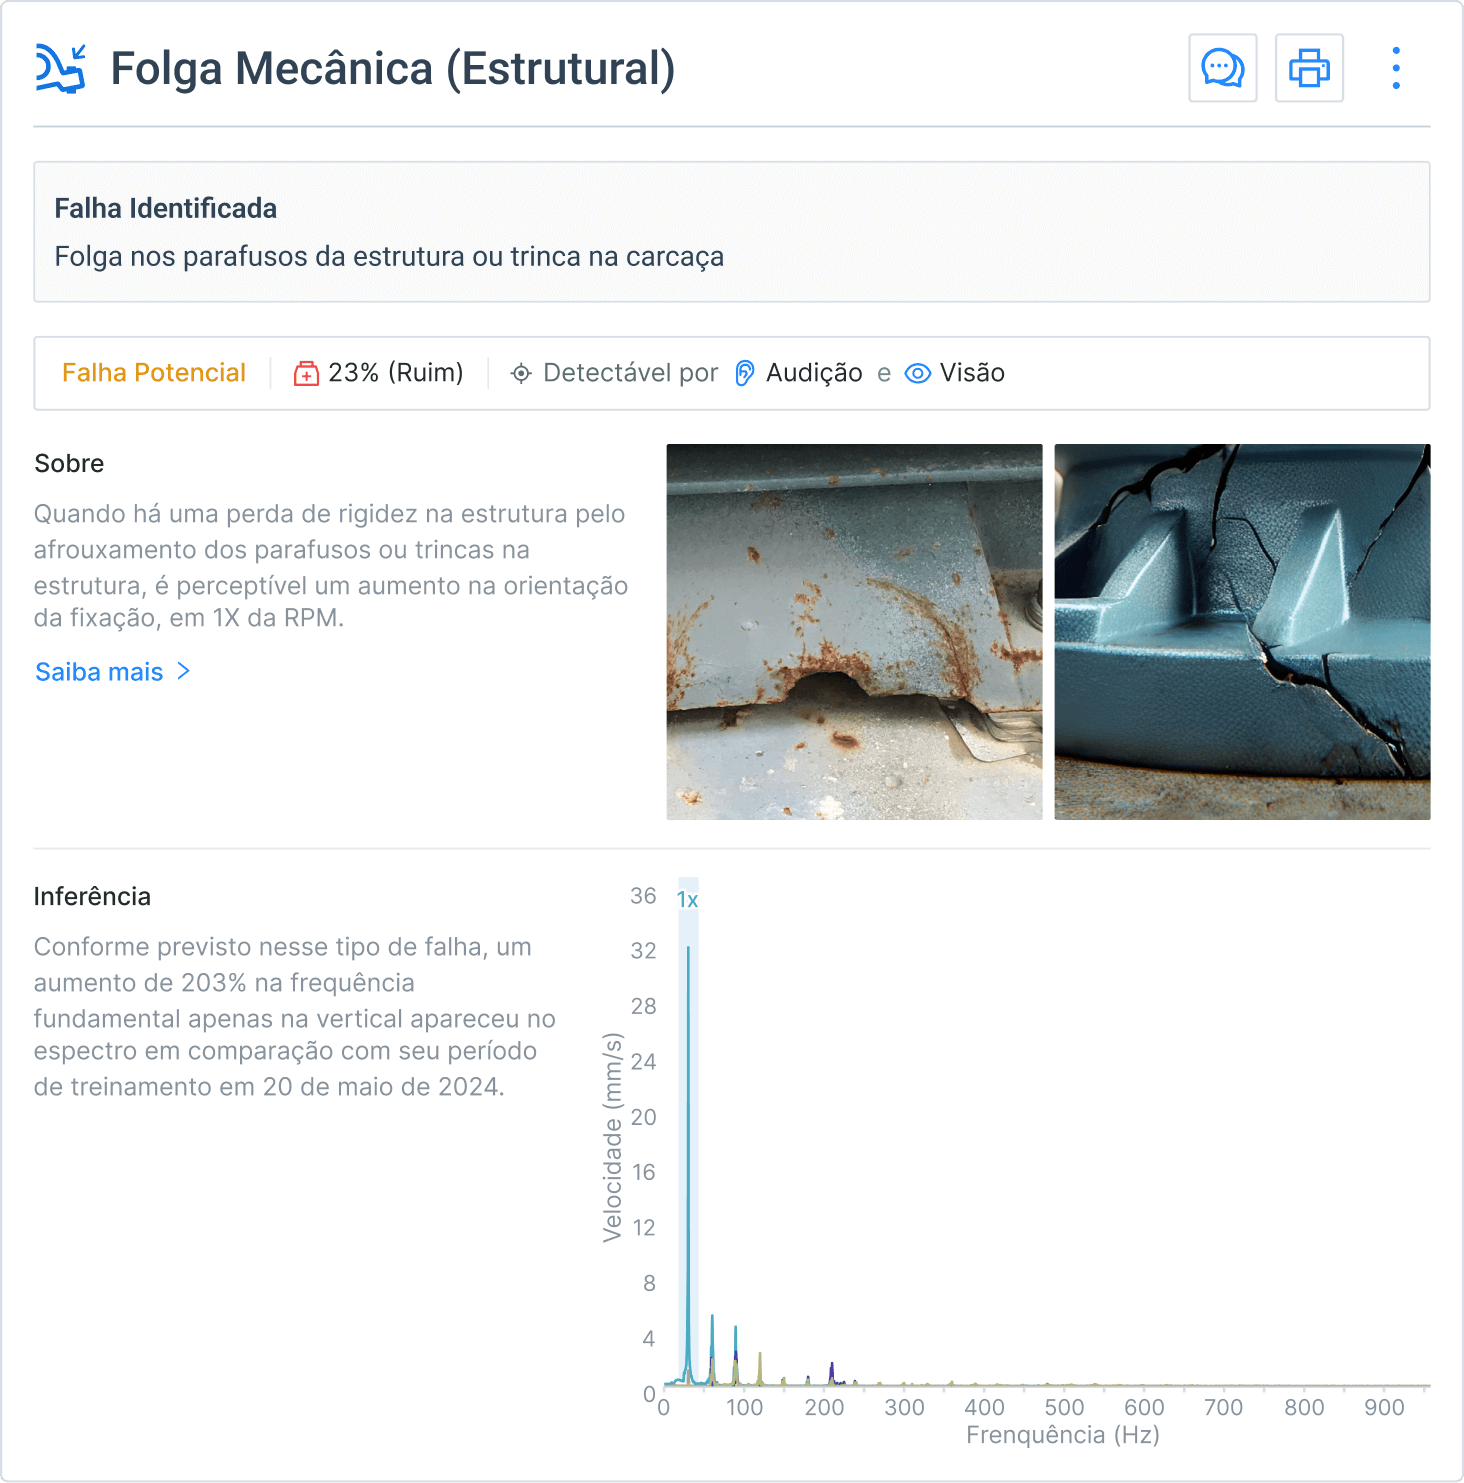Click the ear icon beside Audição
The width and height of the screenshot is (1464, 1483).
point(745,373)
